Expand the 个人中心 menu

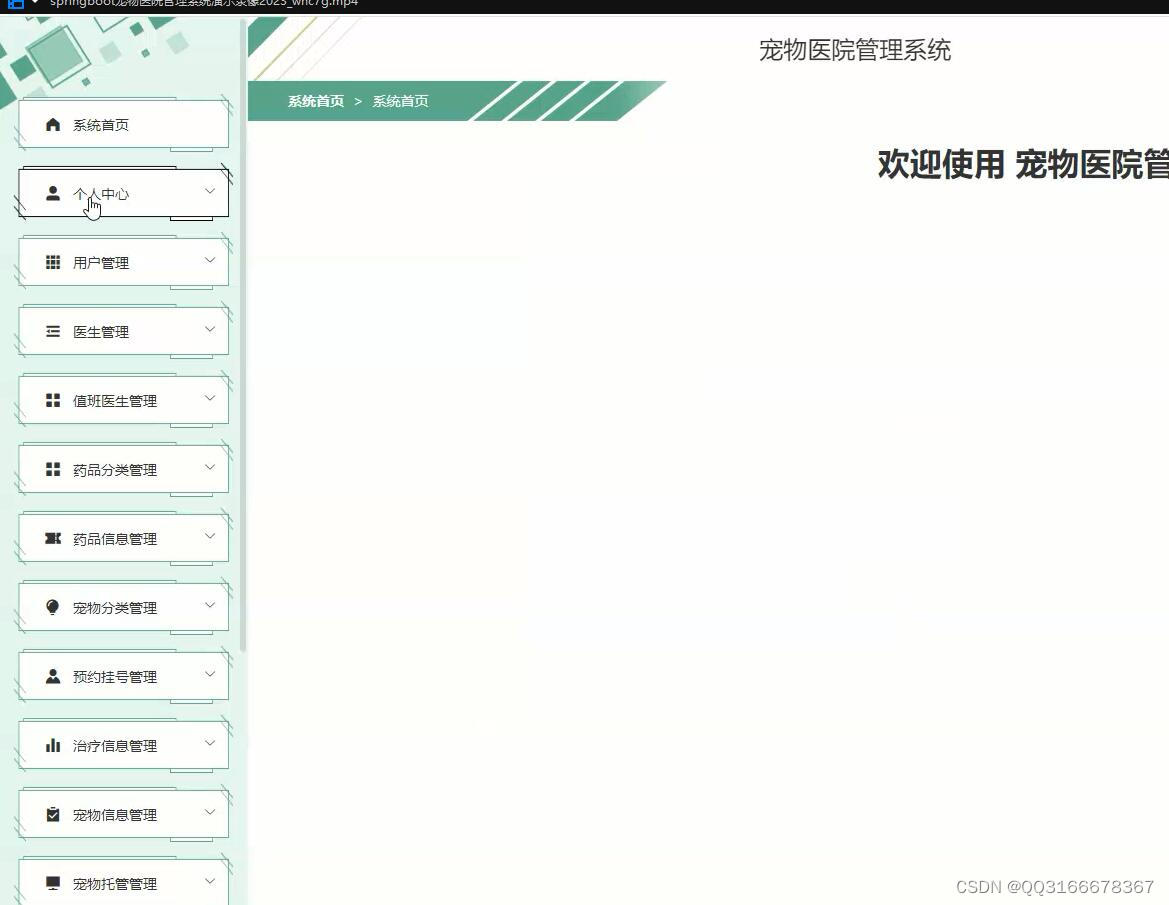tap(210, 191)
